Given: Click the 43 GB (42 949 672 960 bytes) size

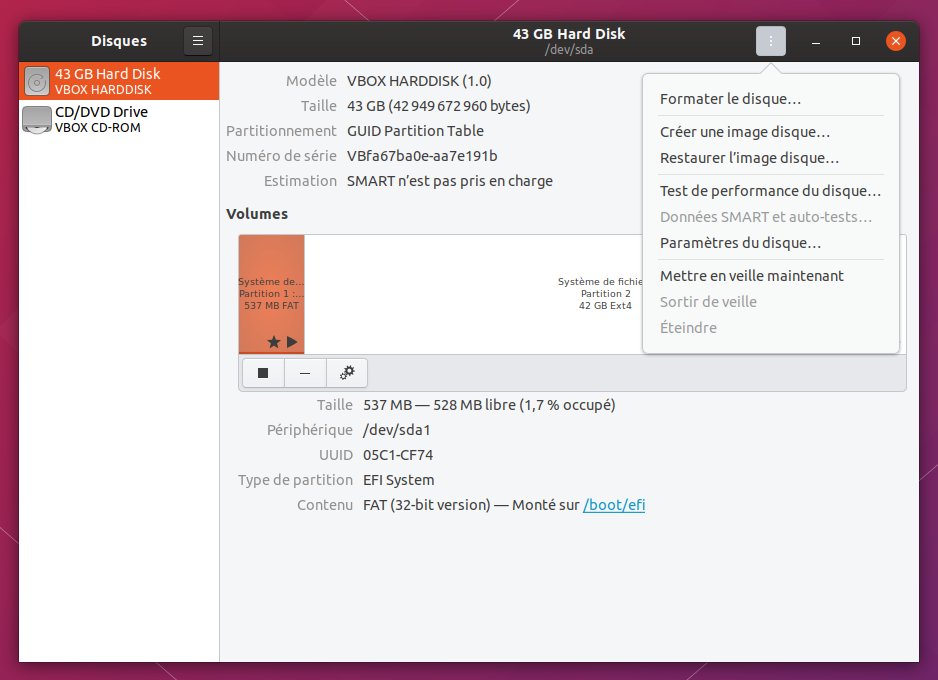Looking at the screenshot, I should click(x=438, y=106).
